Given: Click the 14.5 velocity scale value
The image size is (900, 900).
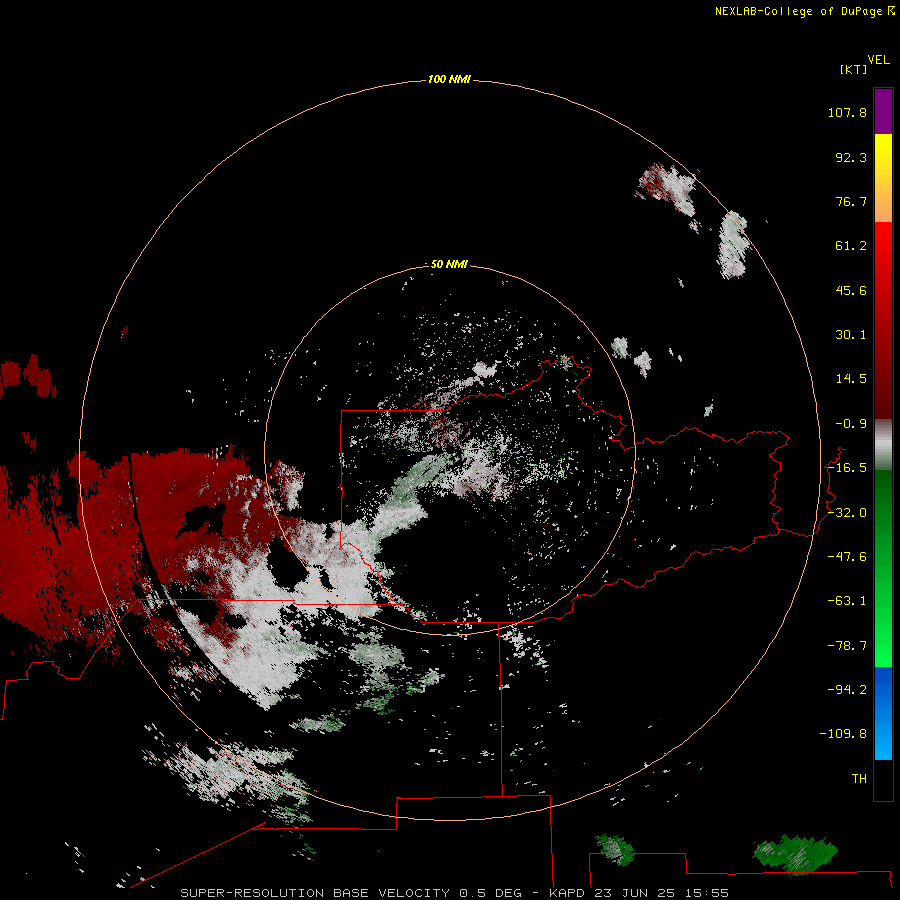Looking at the screenshot, I should (x=851, y=379).
